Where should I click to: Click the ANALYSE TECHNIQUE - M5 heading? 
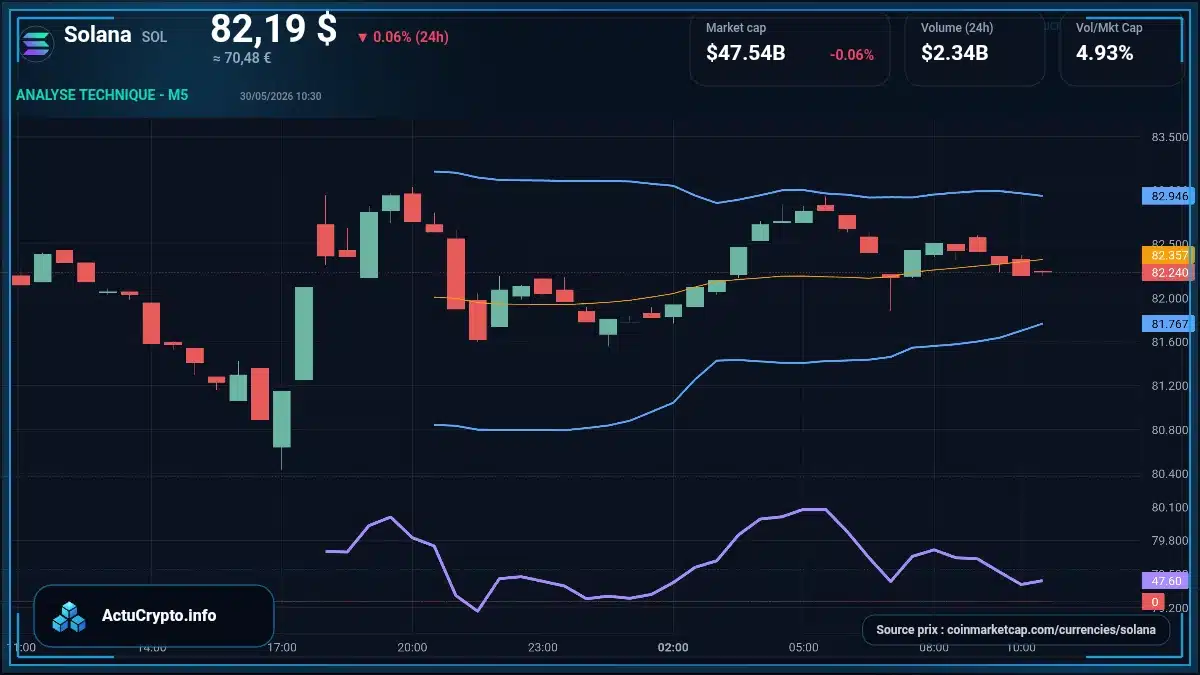102,95
